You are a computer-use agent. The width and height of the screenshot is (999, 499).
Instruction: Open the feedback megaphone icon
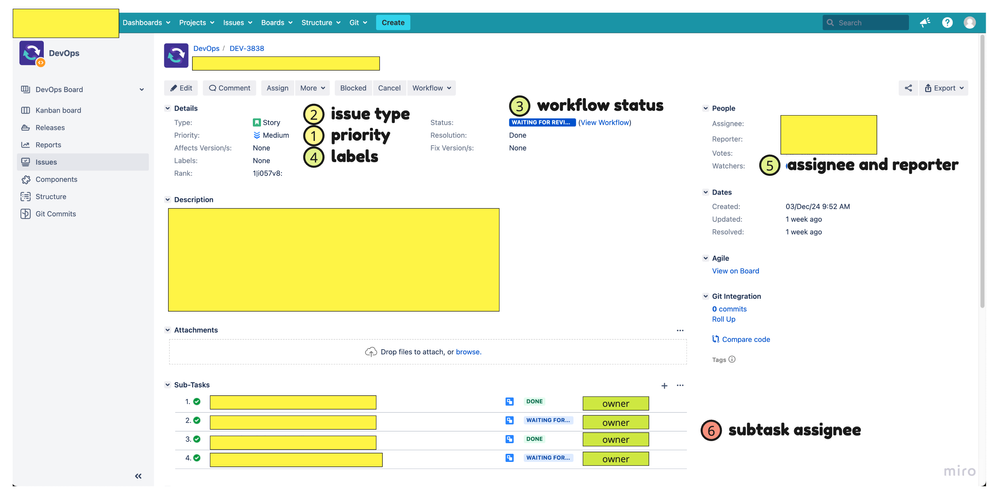pyautogui.click(x=924, y=22)
